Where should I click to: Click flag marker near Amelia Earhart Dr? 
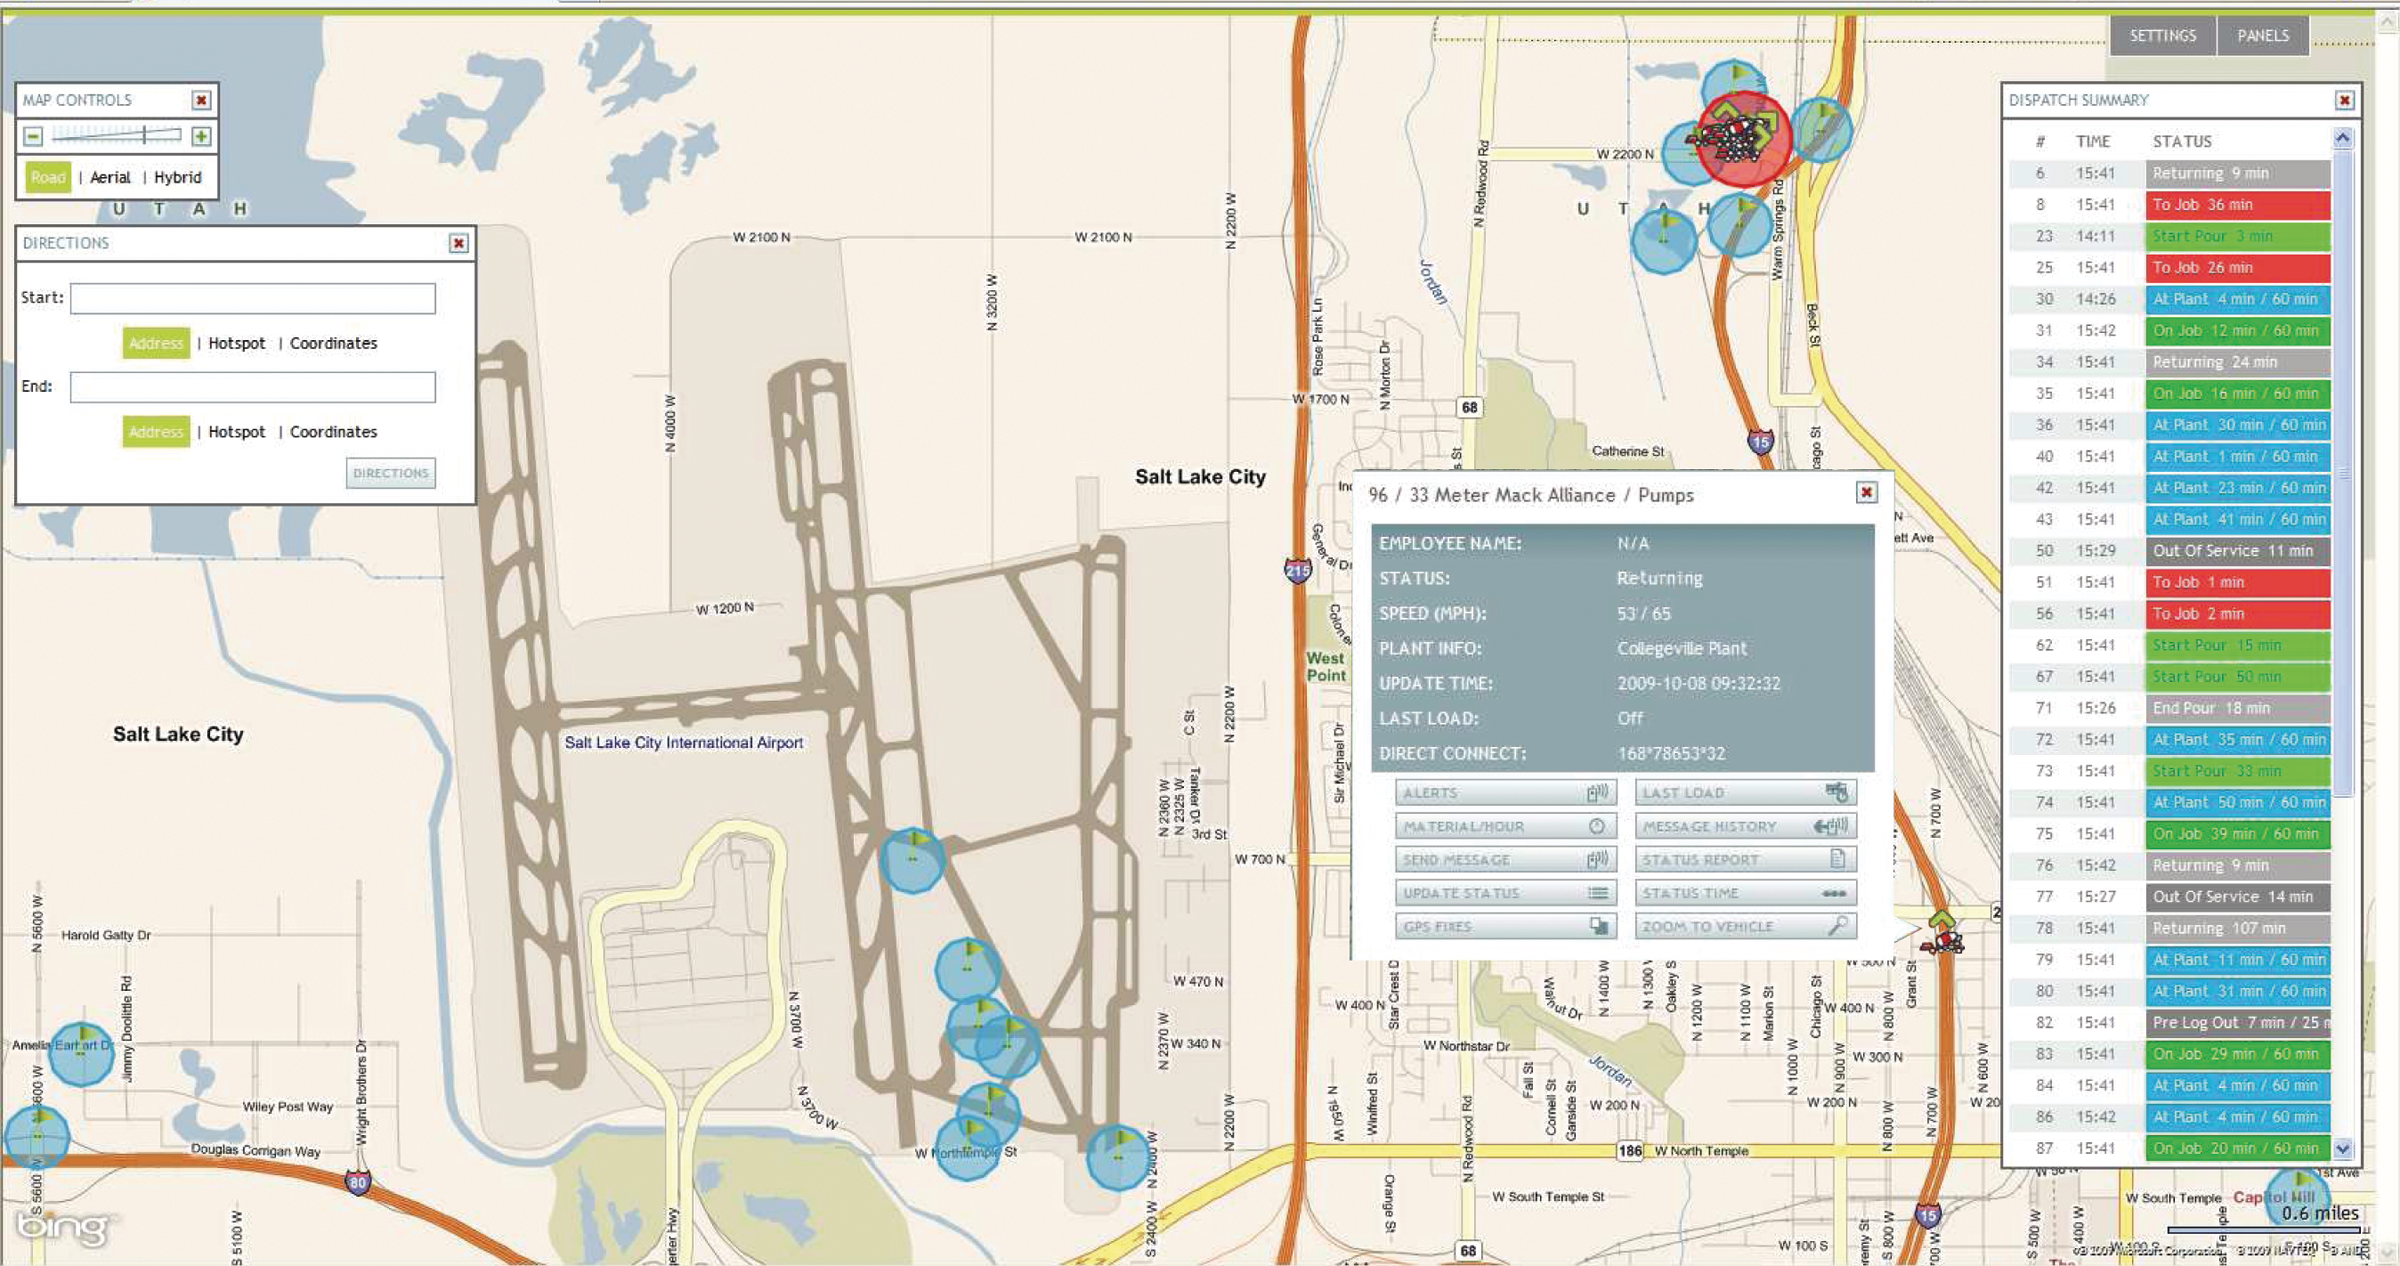[81, 1053]
